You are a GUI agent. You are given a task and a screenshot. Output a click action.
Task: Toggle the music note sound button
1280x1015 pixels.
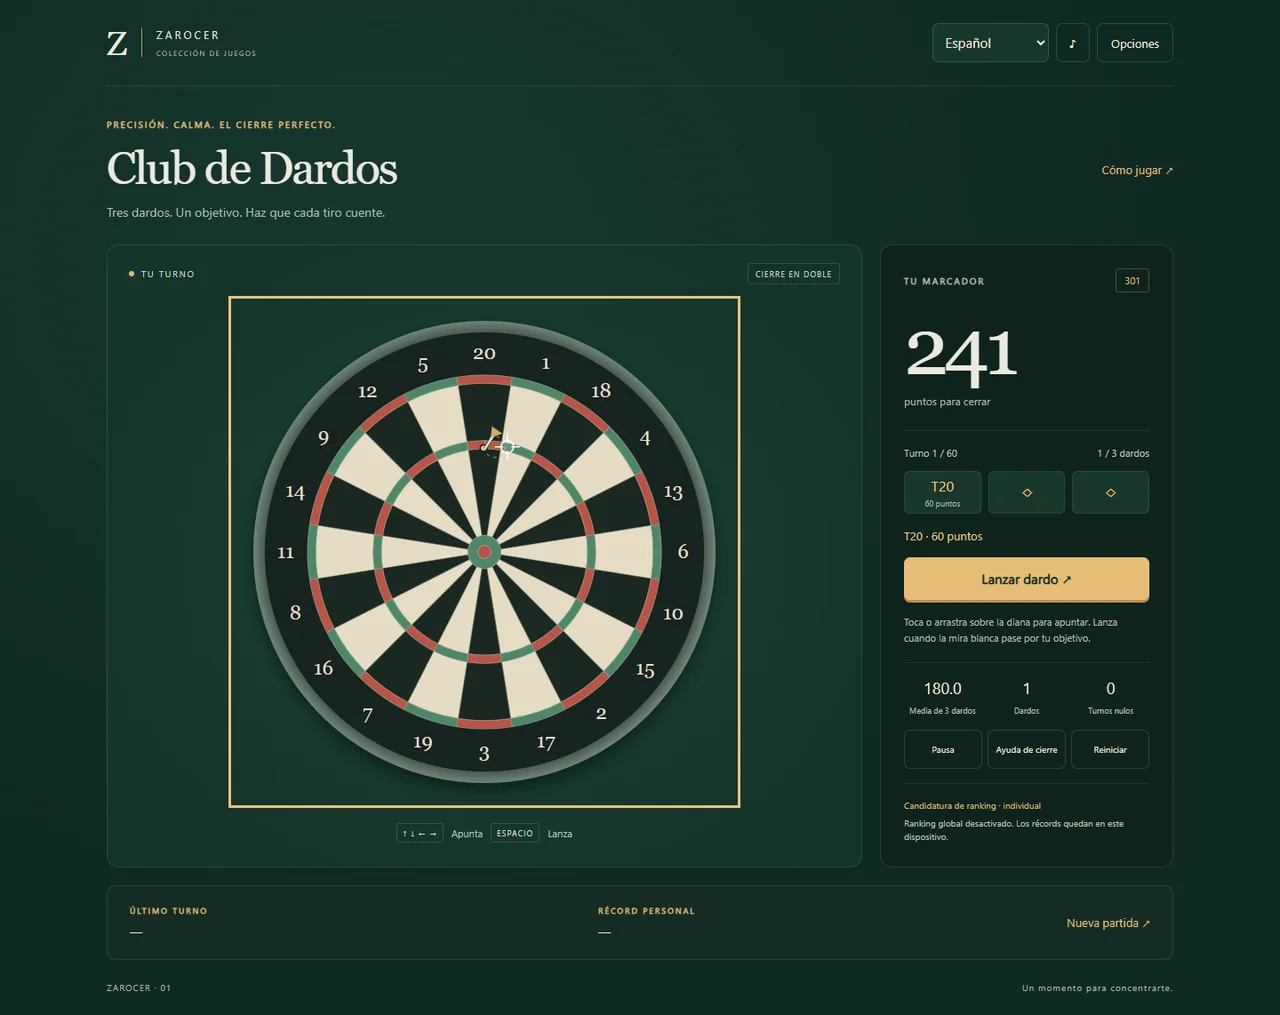tap(1072, 43)
